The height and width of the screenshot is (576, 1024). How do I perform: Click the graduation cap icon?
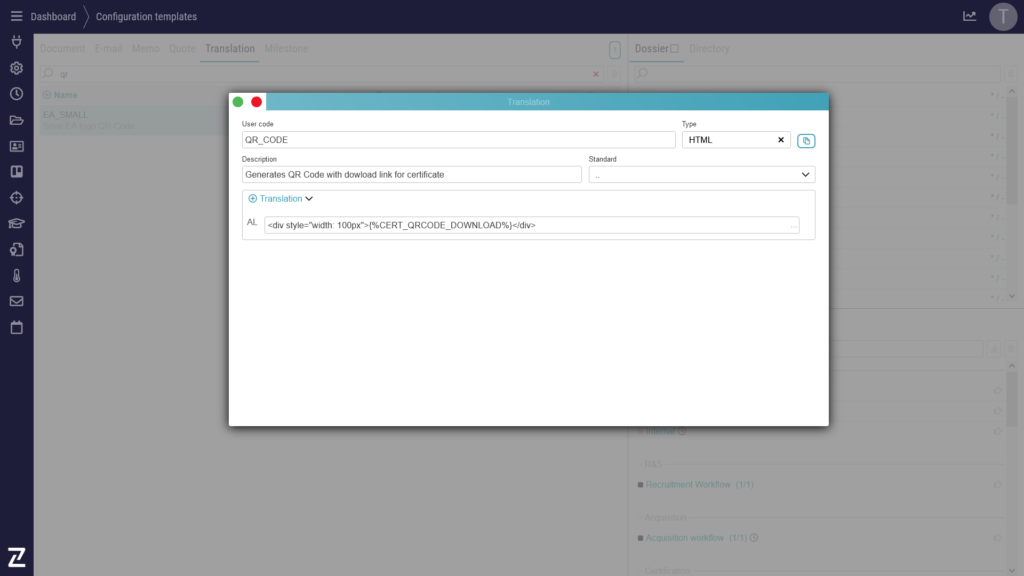[16, 223]
